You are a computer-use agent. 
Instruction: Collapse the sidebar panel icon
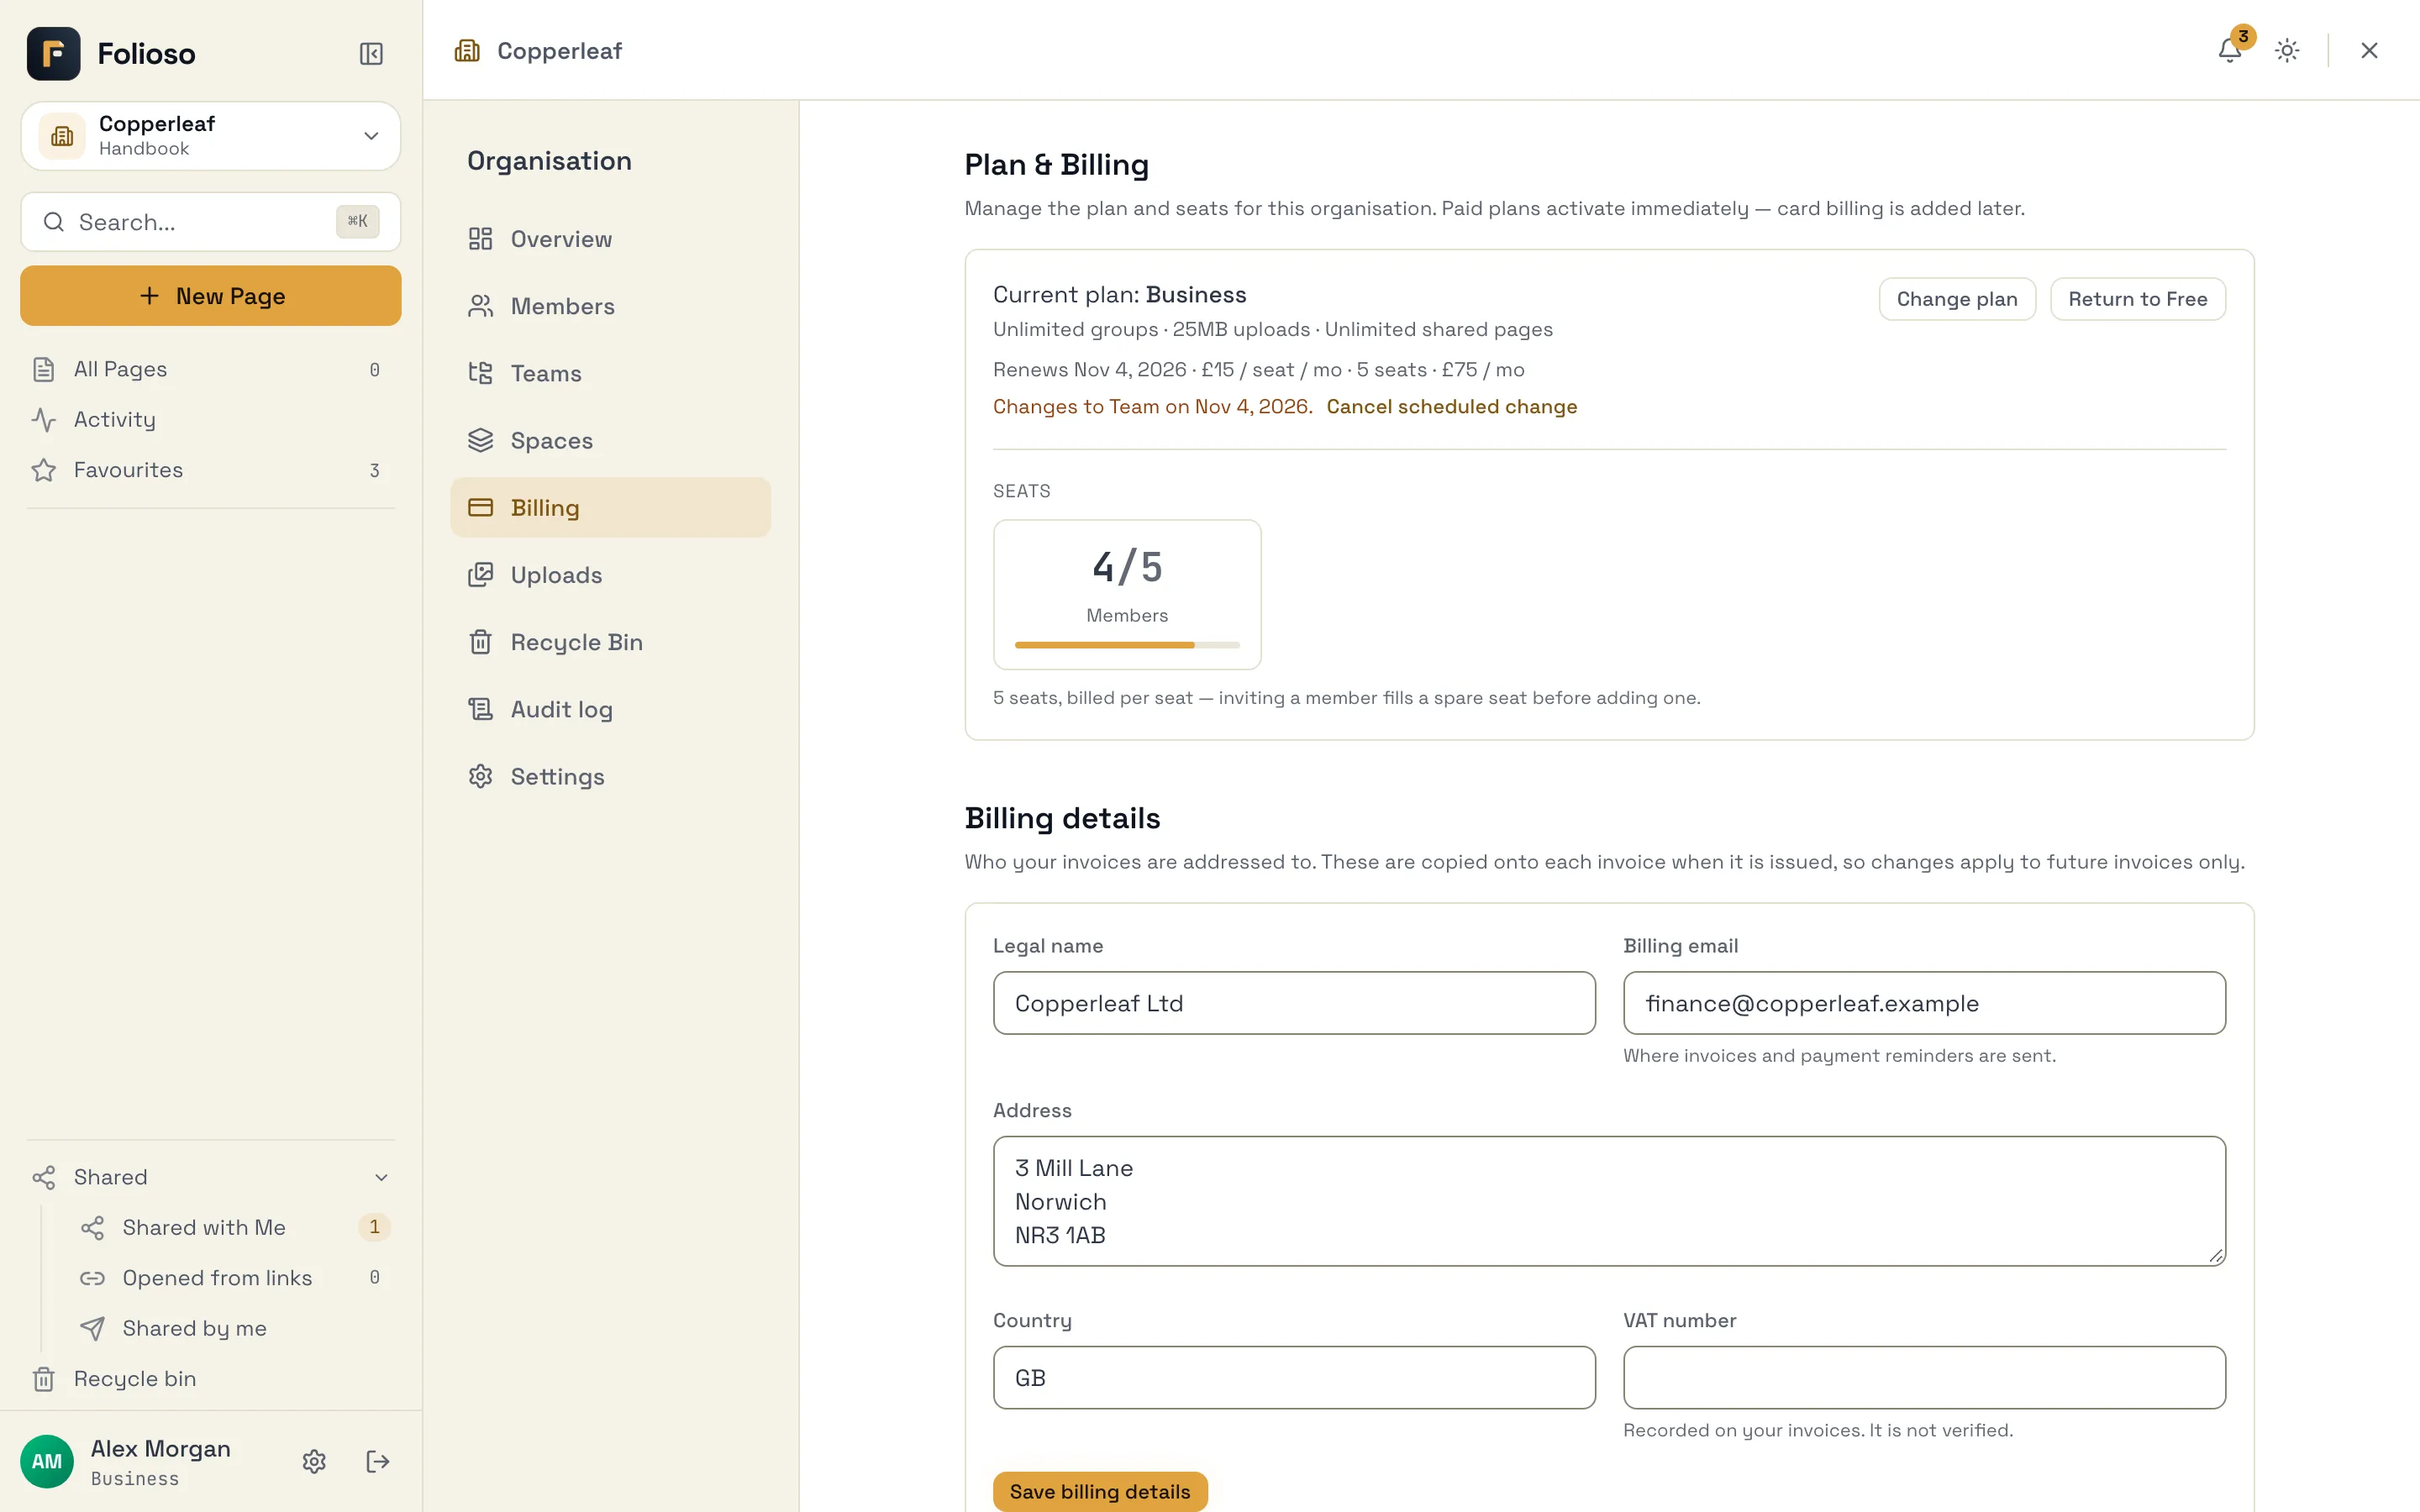(371, 53)
